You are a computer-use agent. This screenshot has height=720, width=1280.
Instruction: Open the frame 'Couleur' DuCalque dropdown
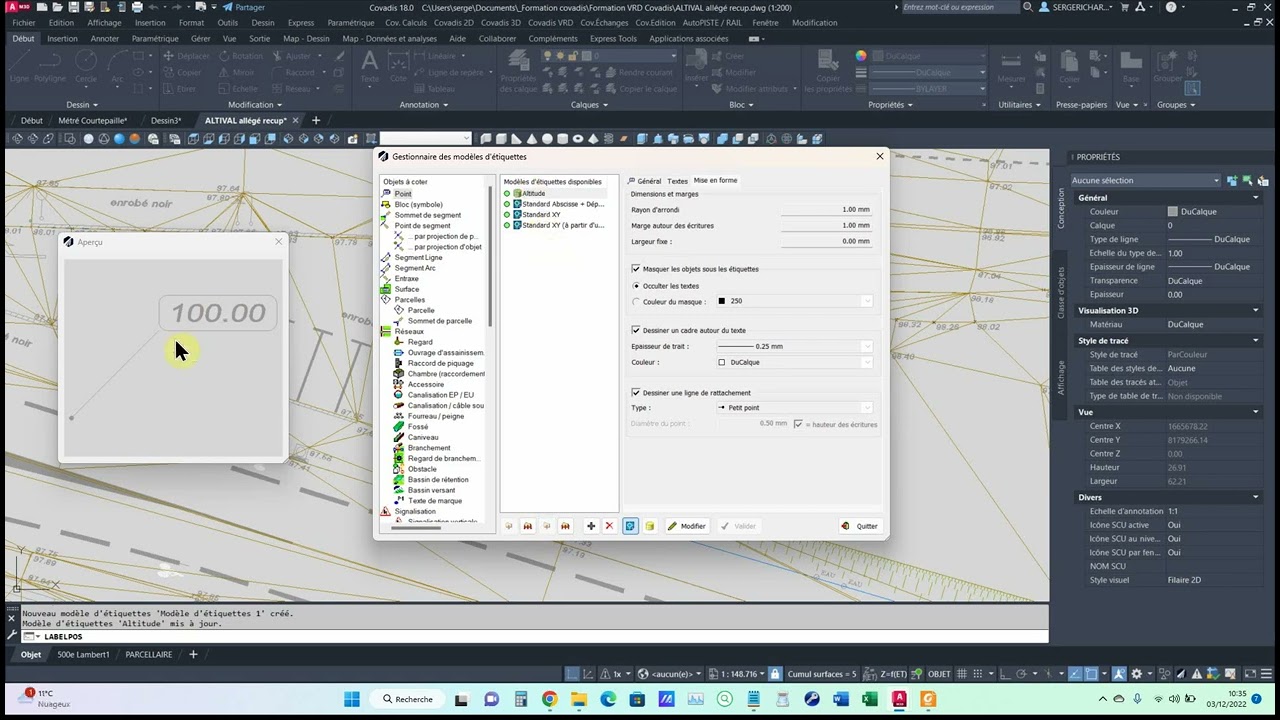coord(794,362)
